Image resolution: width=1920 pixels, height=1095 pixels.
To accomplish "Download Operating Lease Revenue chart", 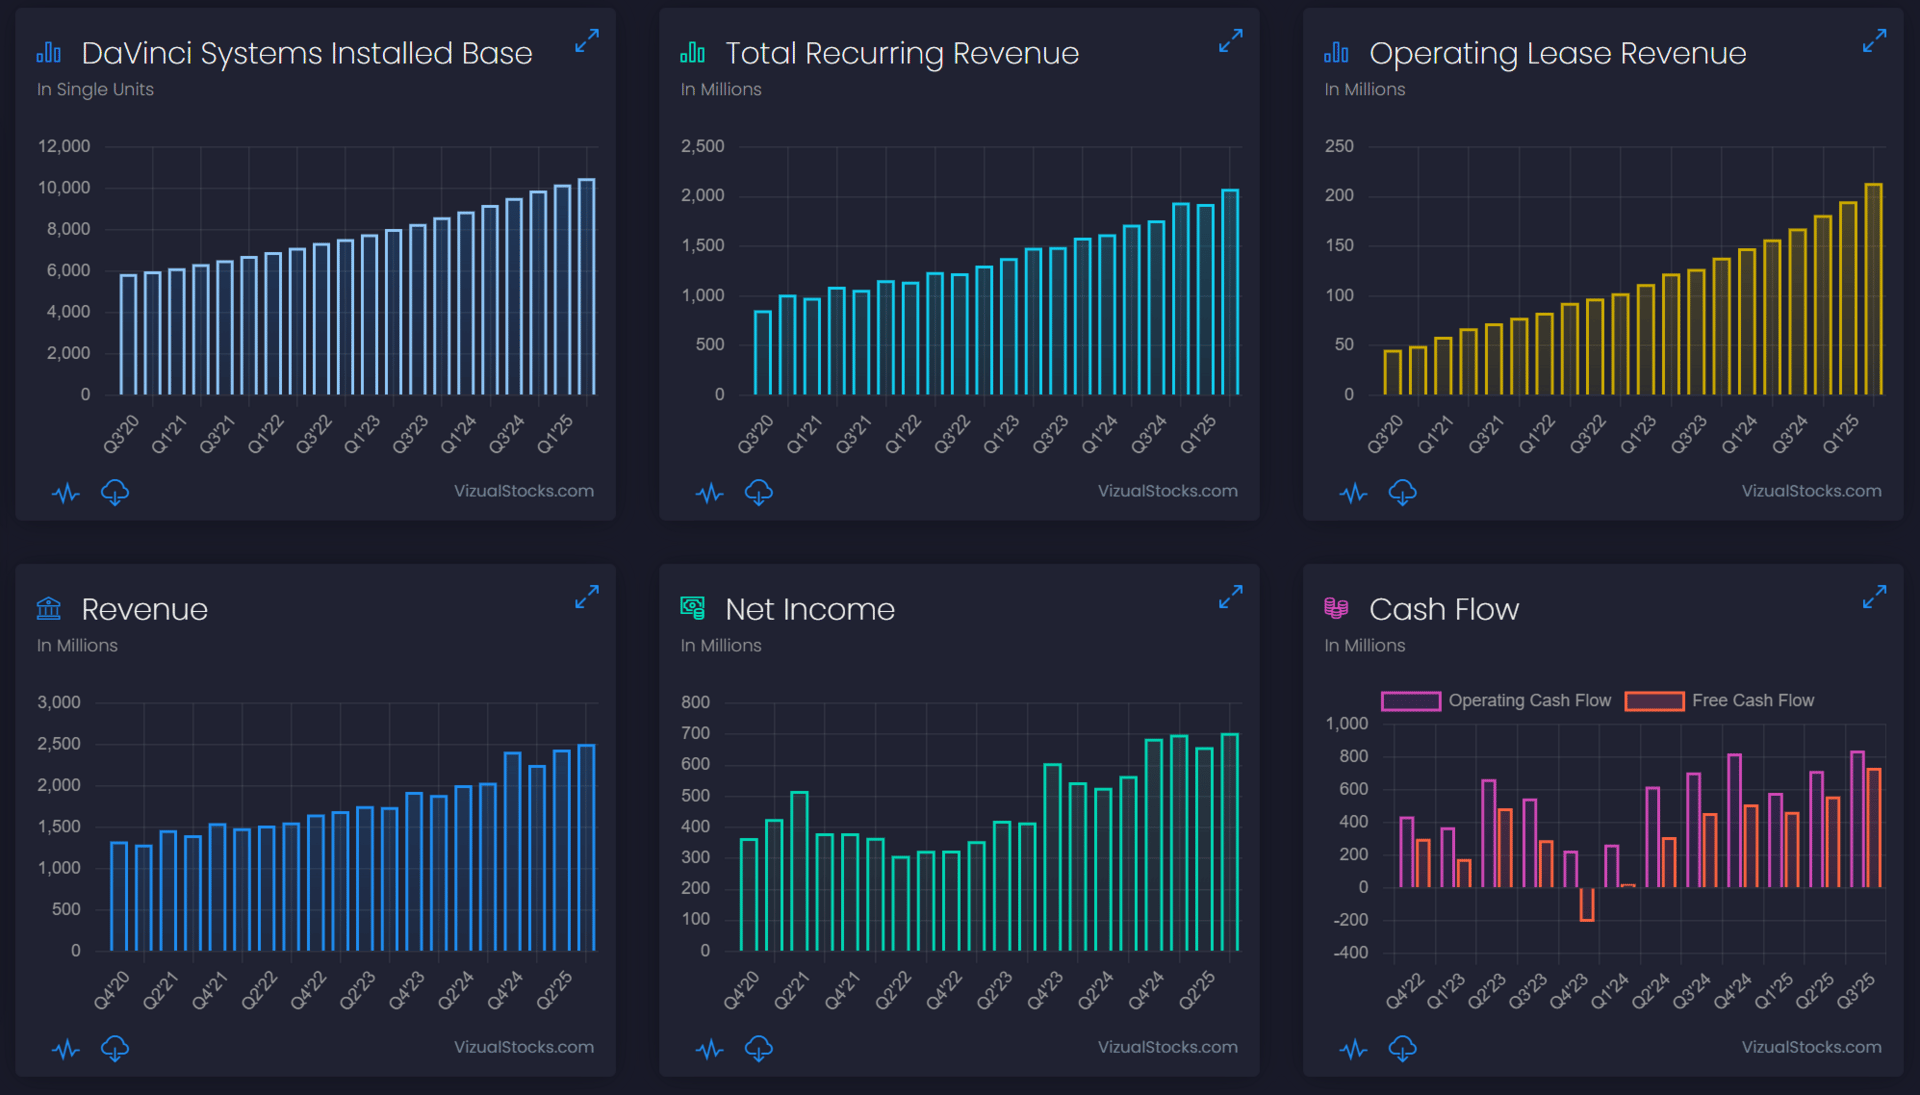I will point(1403,492).
